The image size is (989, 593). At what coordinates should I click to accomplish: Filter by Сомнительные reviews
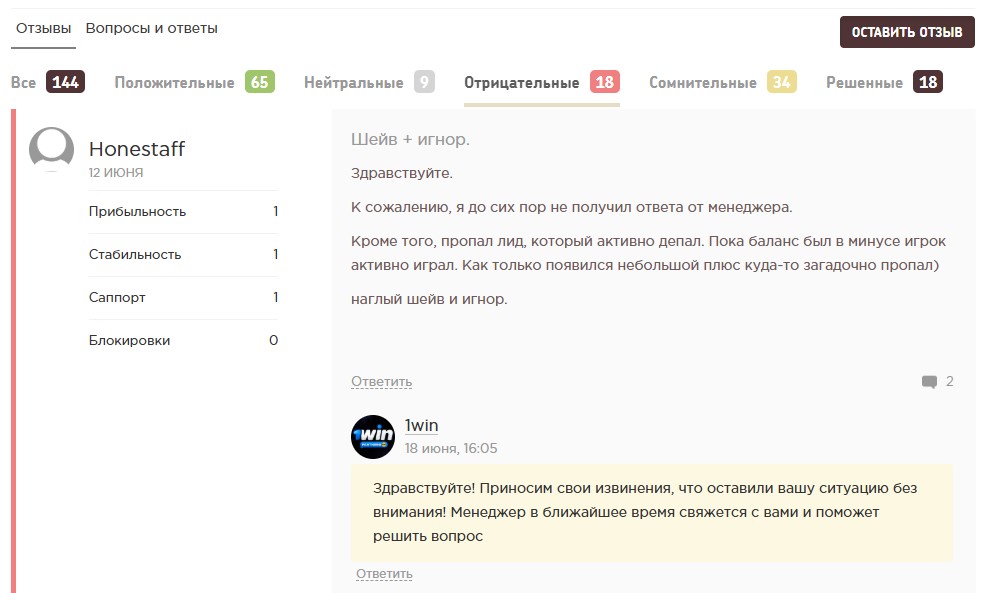[723, 82]
